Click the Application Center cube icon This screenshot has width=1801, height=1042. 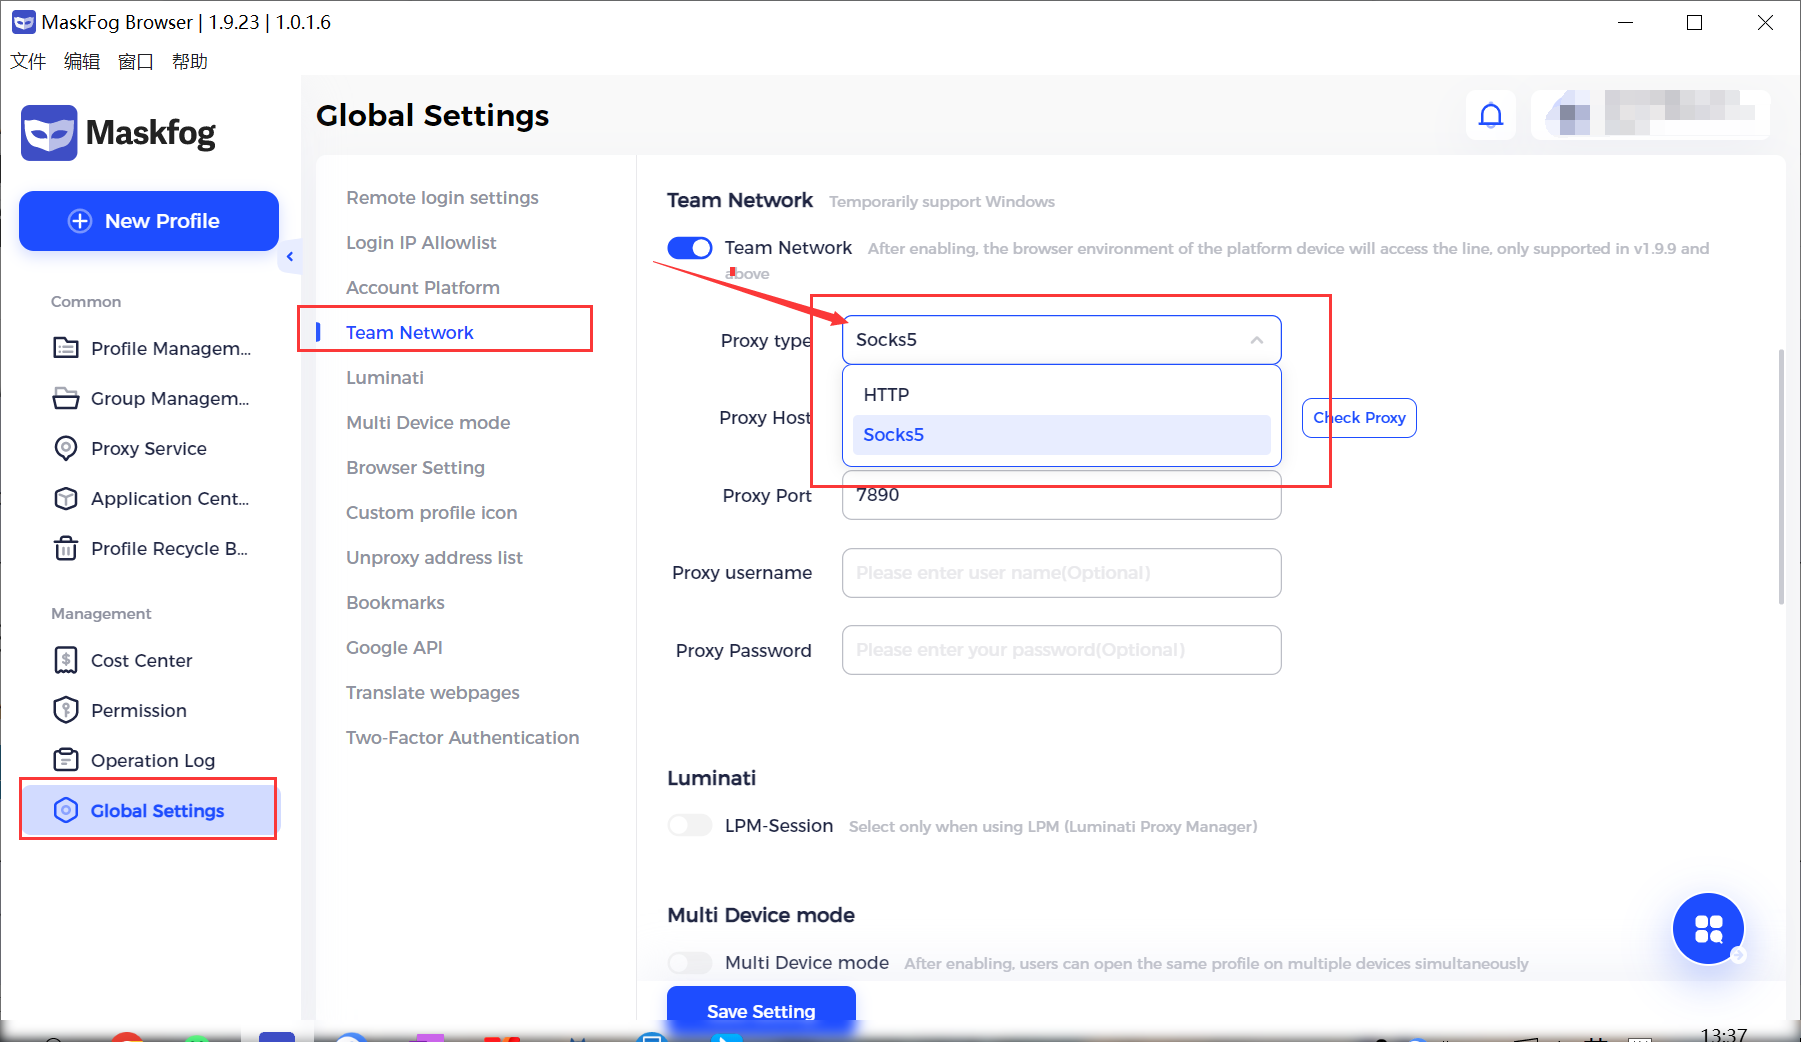(66, 498)
